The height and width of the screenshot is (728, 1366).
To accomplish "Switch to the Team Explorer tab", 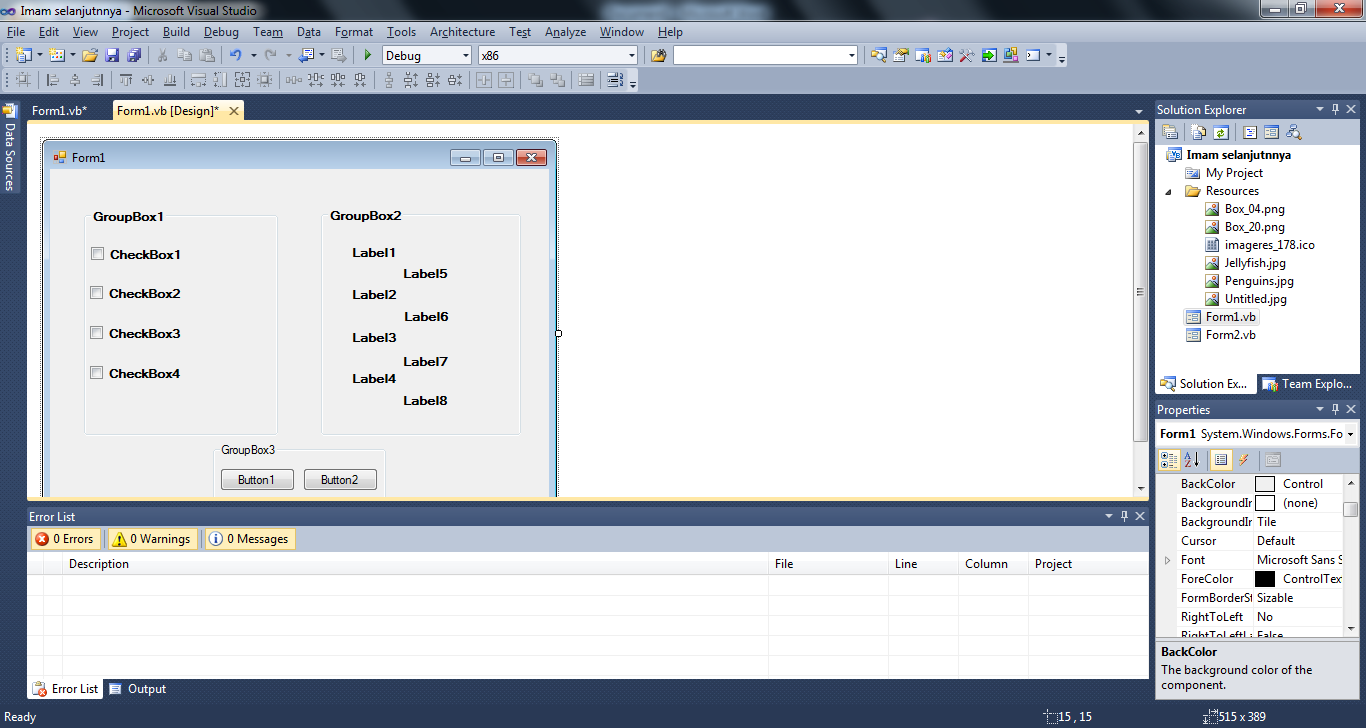I will point(1308,384).
